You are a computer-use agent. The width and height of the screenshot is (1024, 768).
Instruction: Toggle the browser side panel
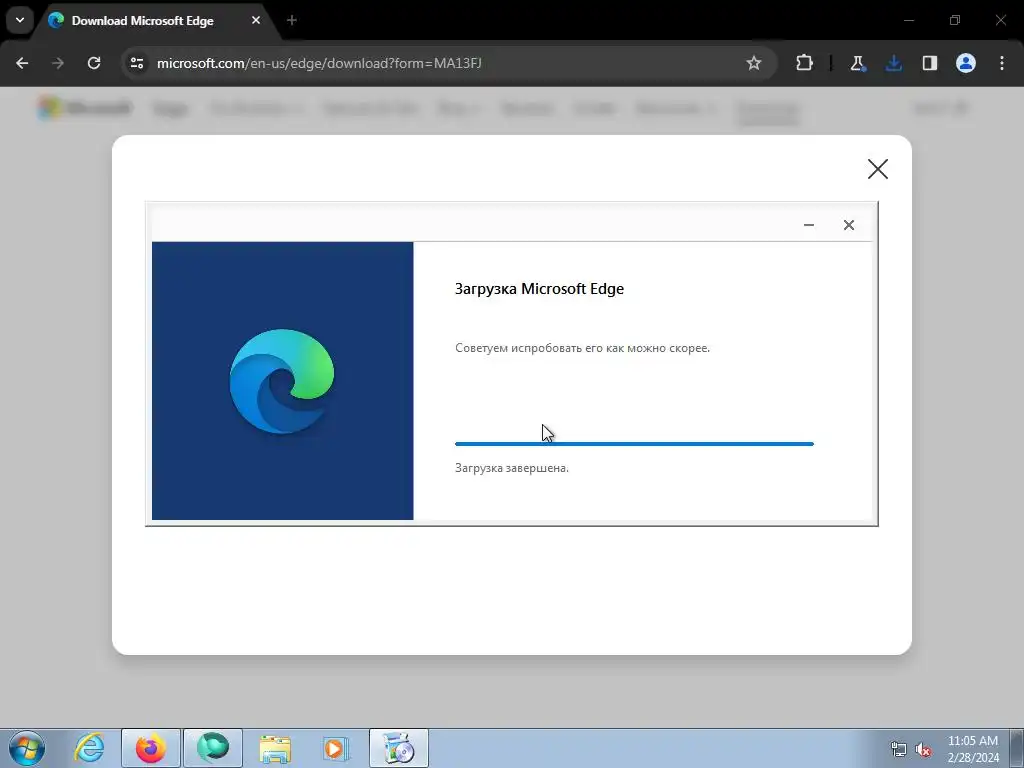coord(929,63)
